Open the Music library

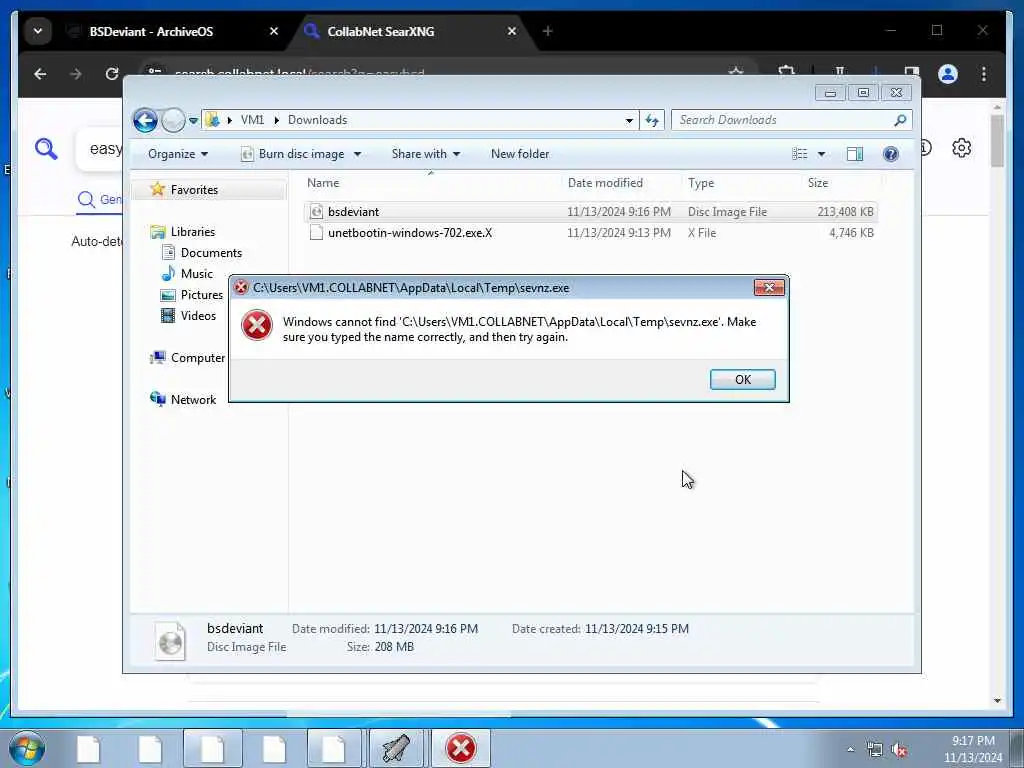click(197, 274)
